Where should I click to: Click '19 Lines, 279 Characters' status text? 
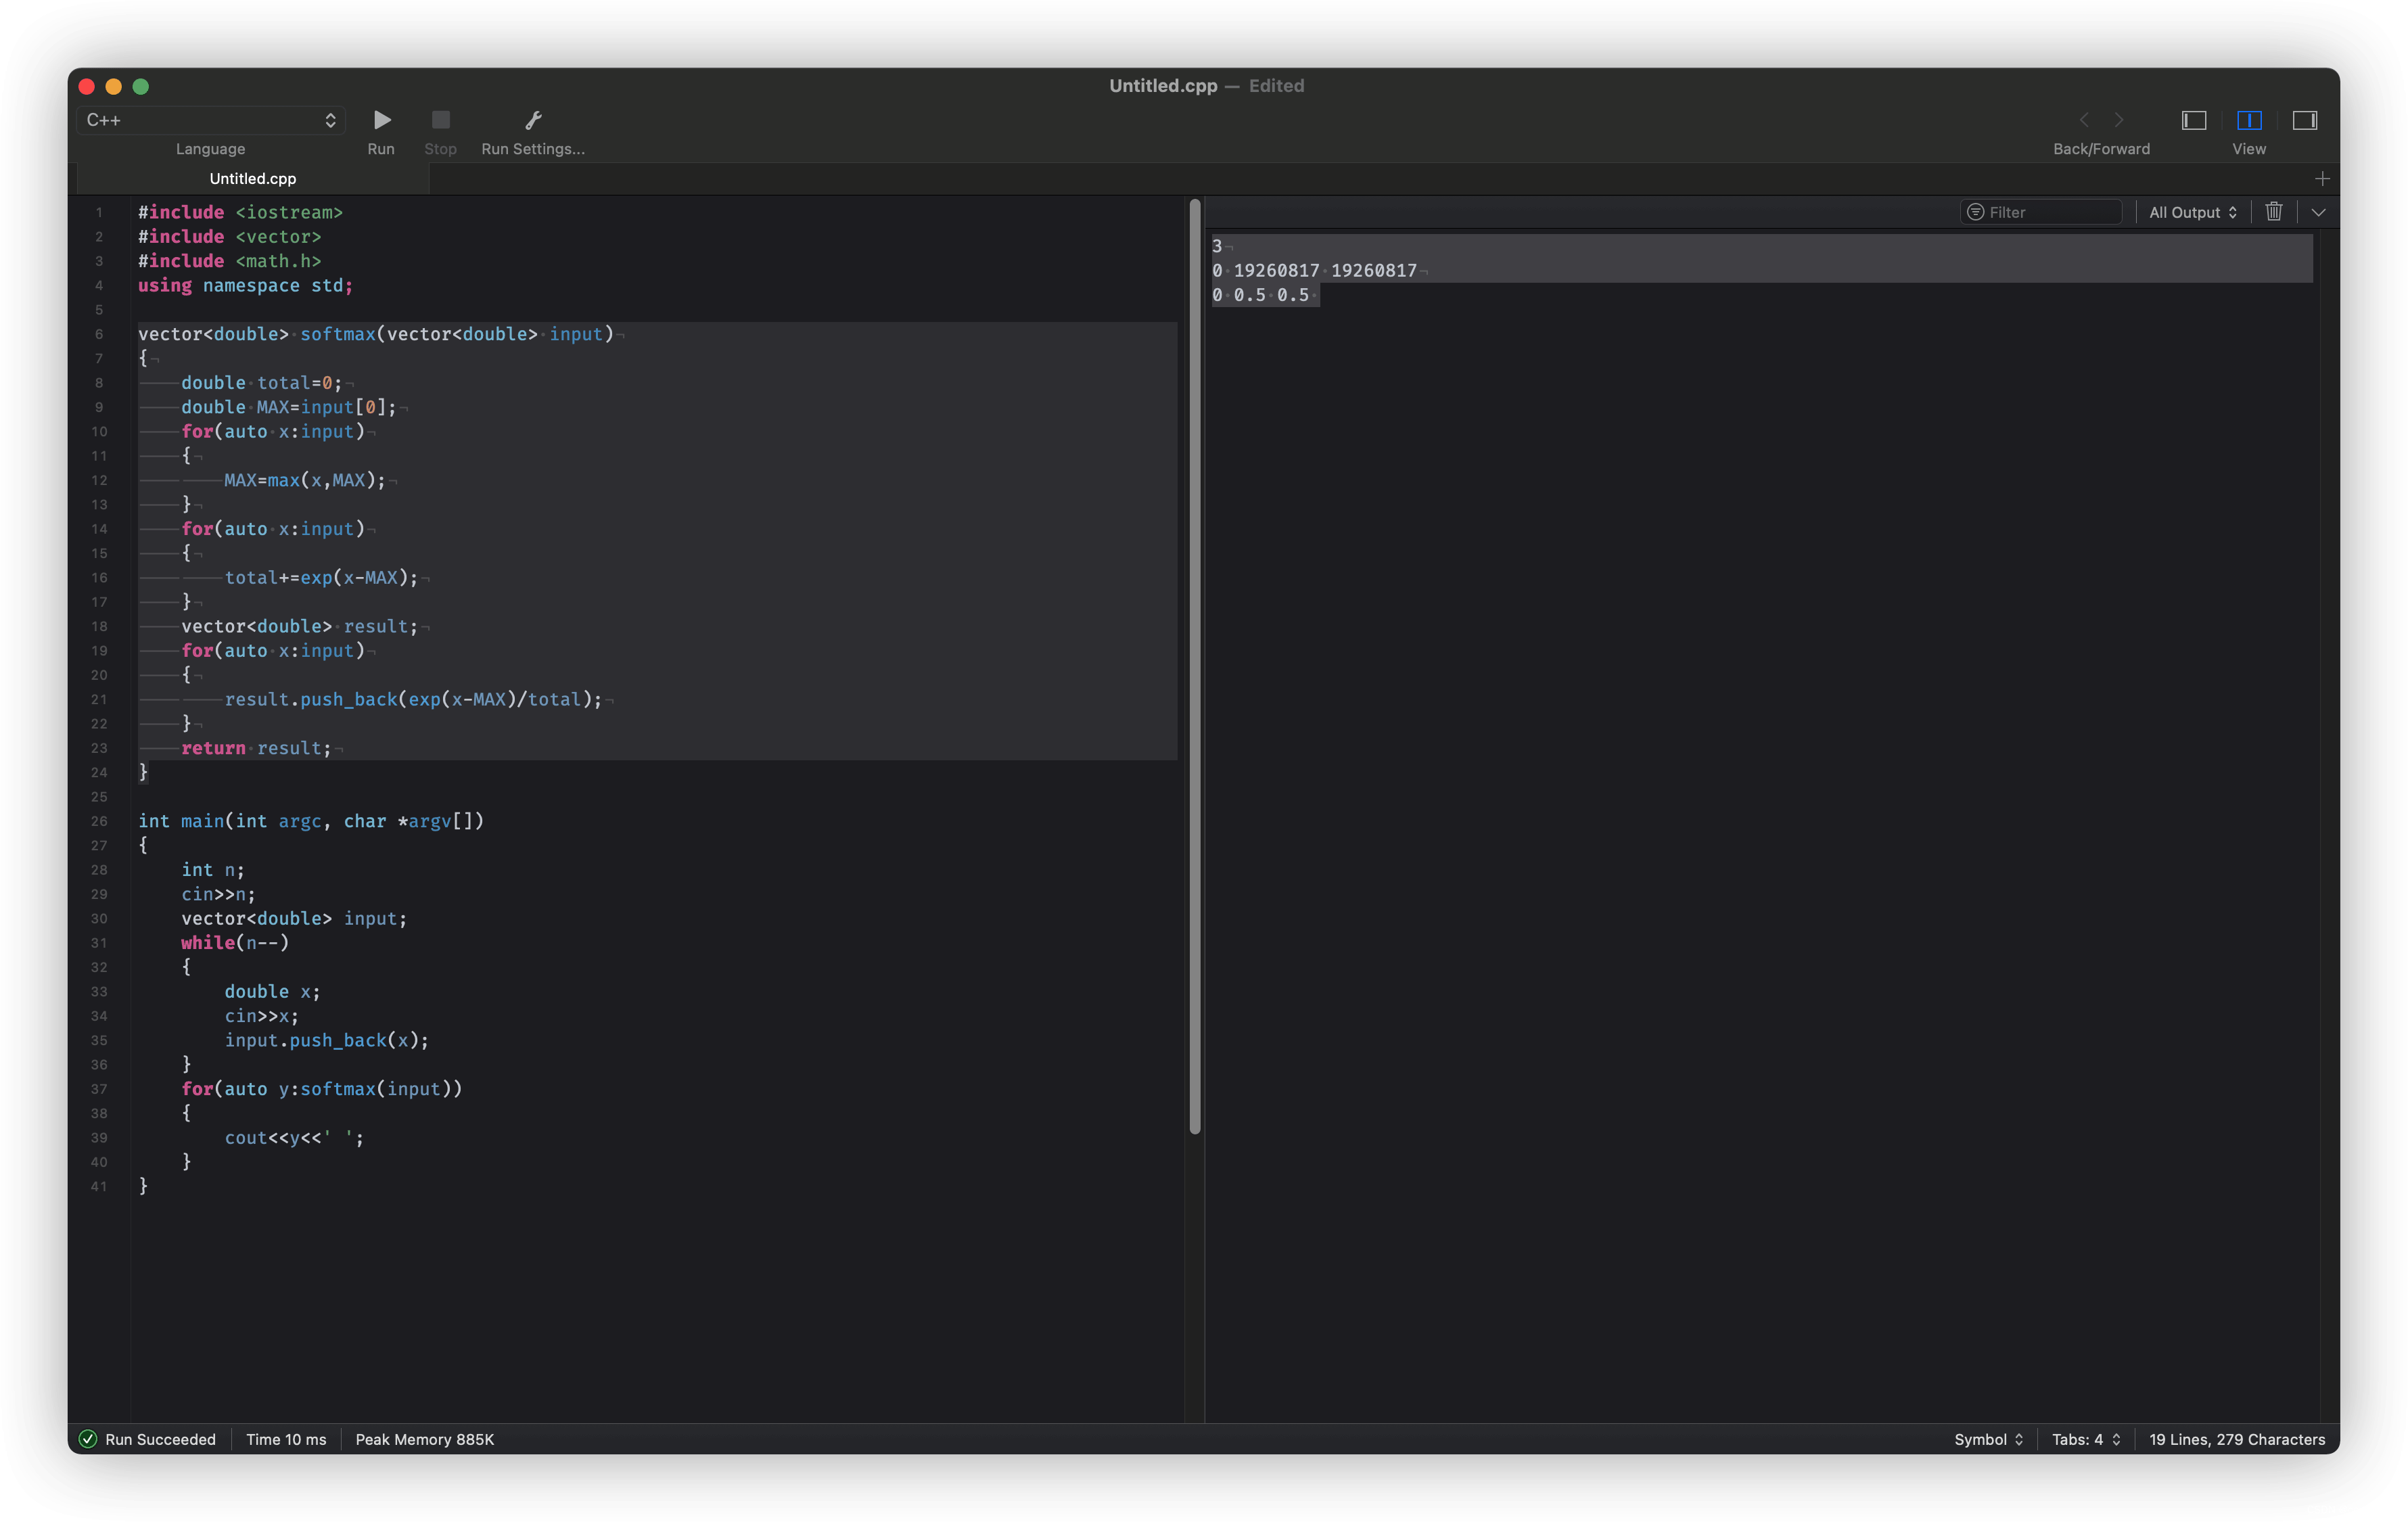tap(2237, 1439)
